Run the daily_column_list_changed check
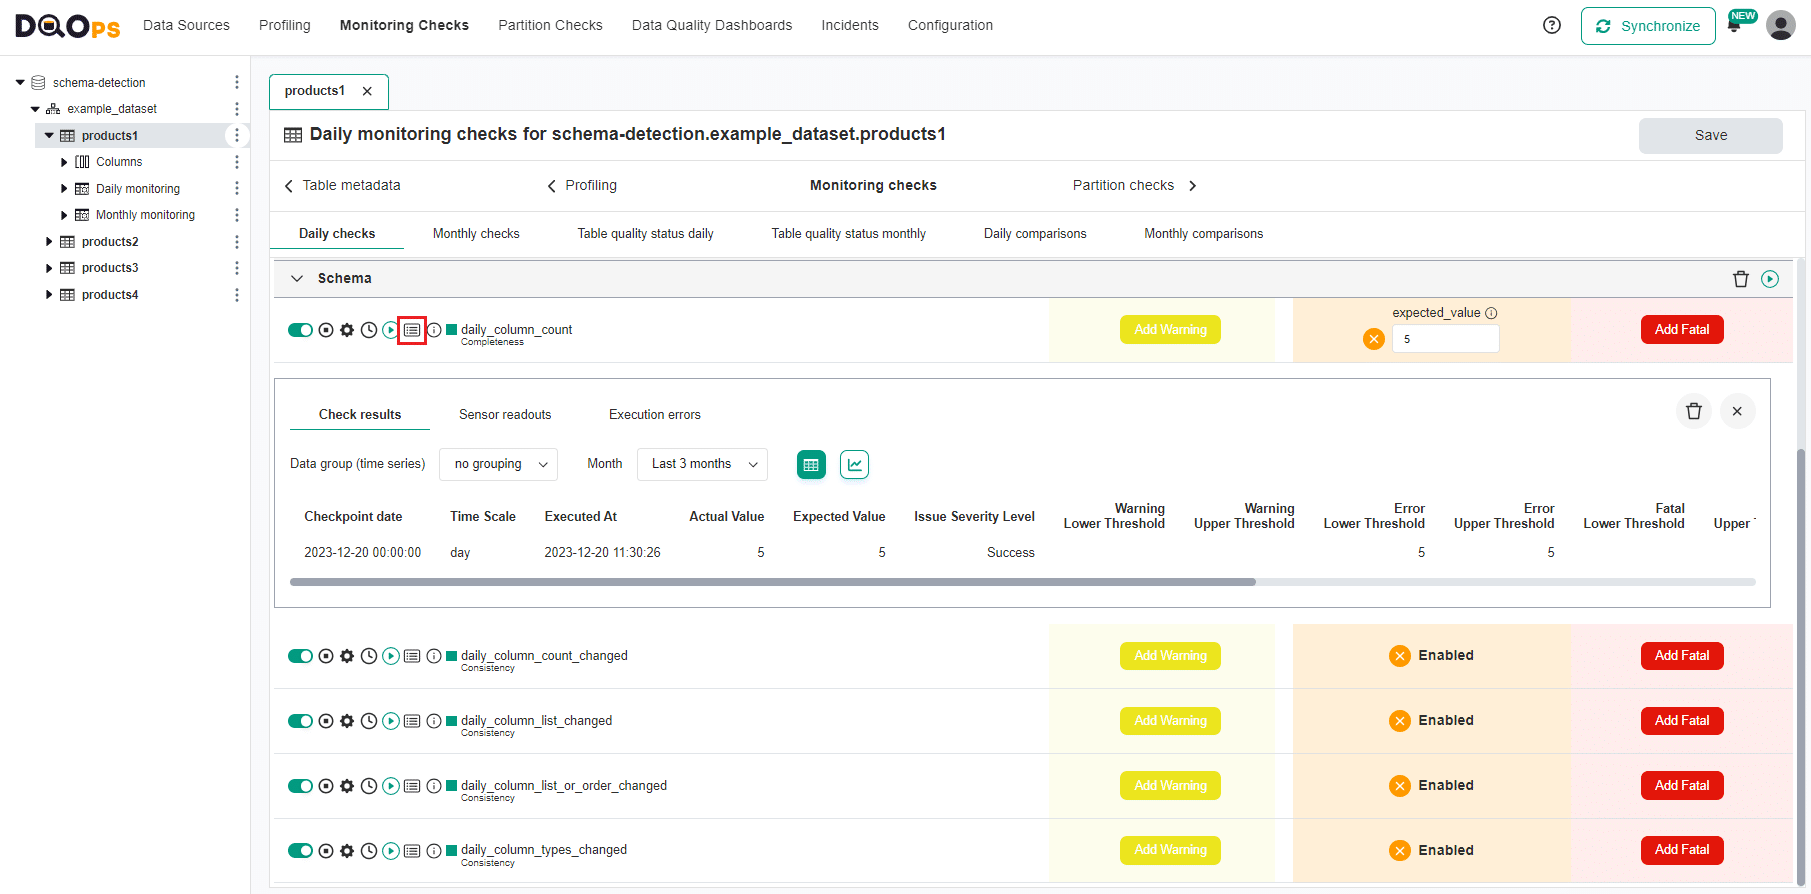Screen dimensions: 1811x894 tap(391, 721)
